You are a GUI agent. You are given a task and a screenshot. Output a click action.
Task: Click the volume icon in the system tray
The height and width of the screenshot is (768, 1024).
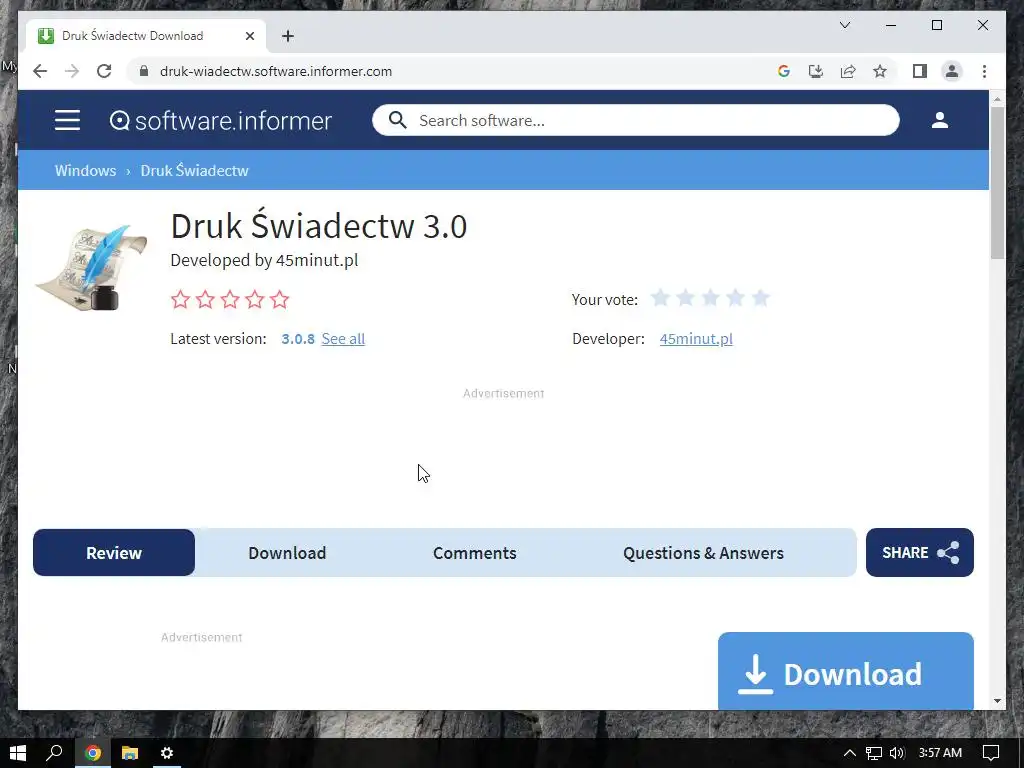(x=897, y=753)
